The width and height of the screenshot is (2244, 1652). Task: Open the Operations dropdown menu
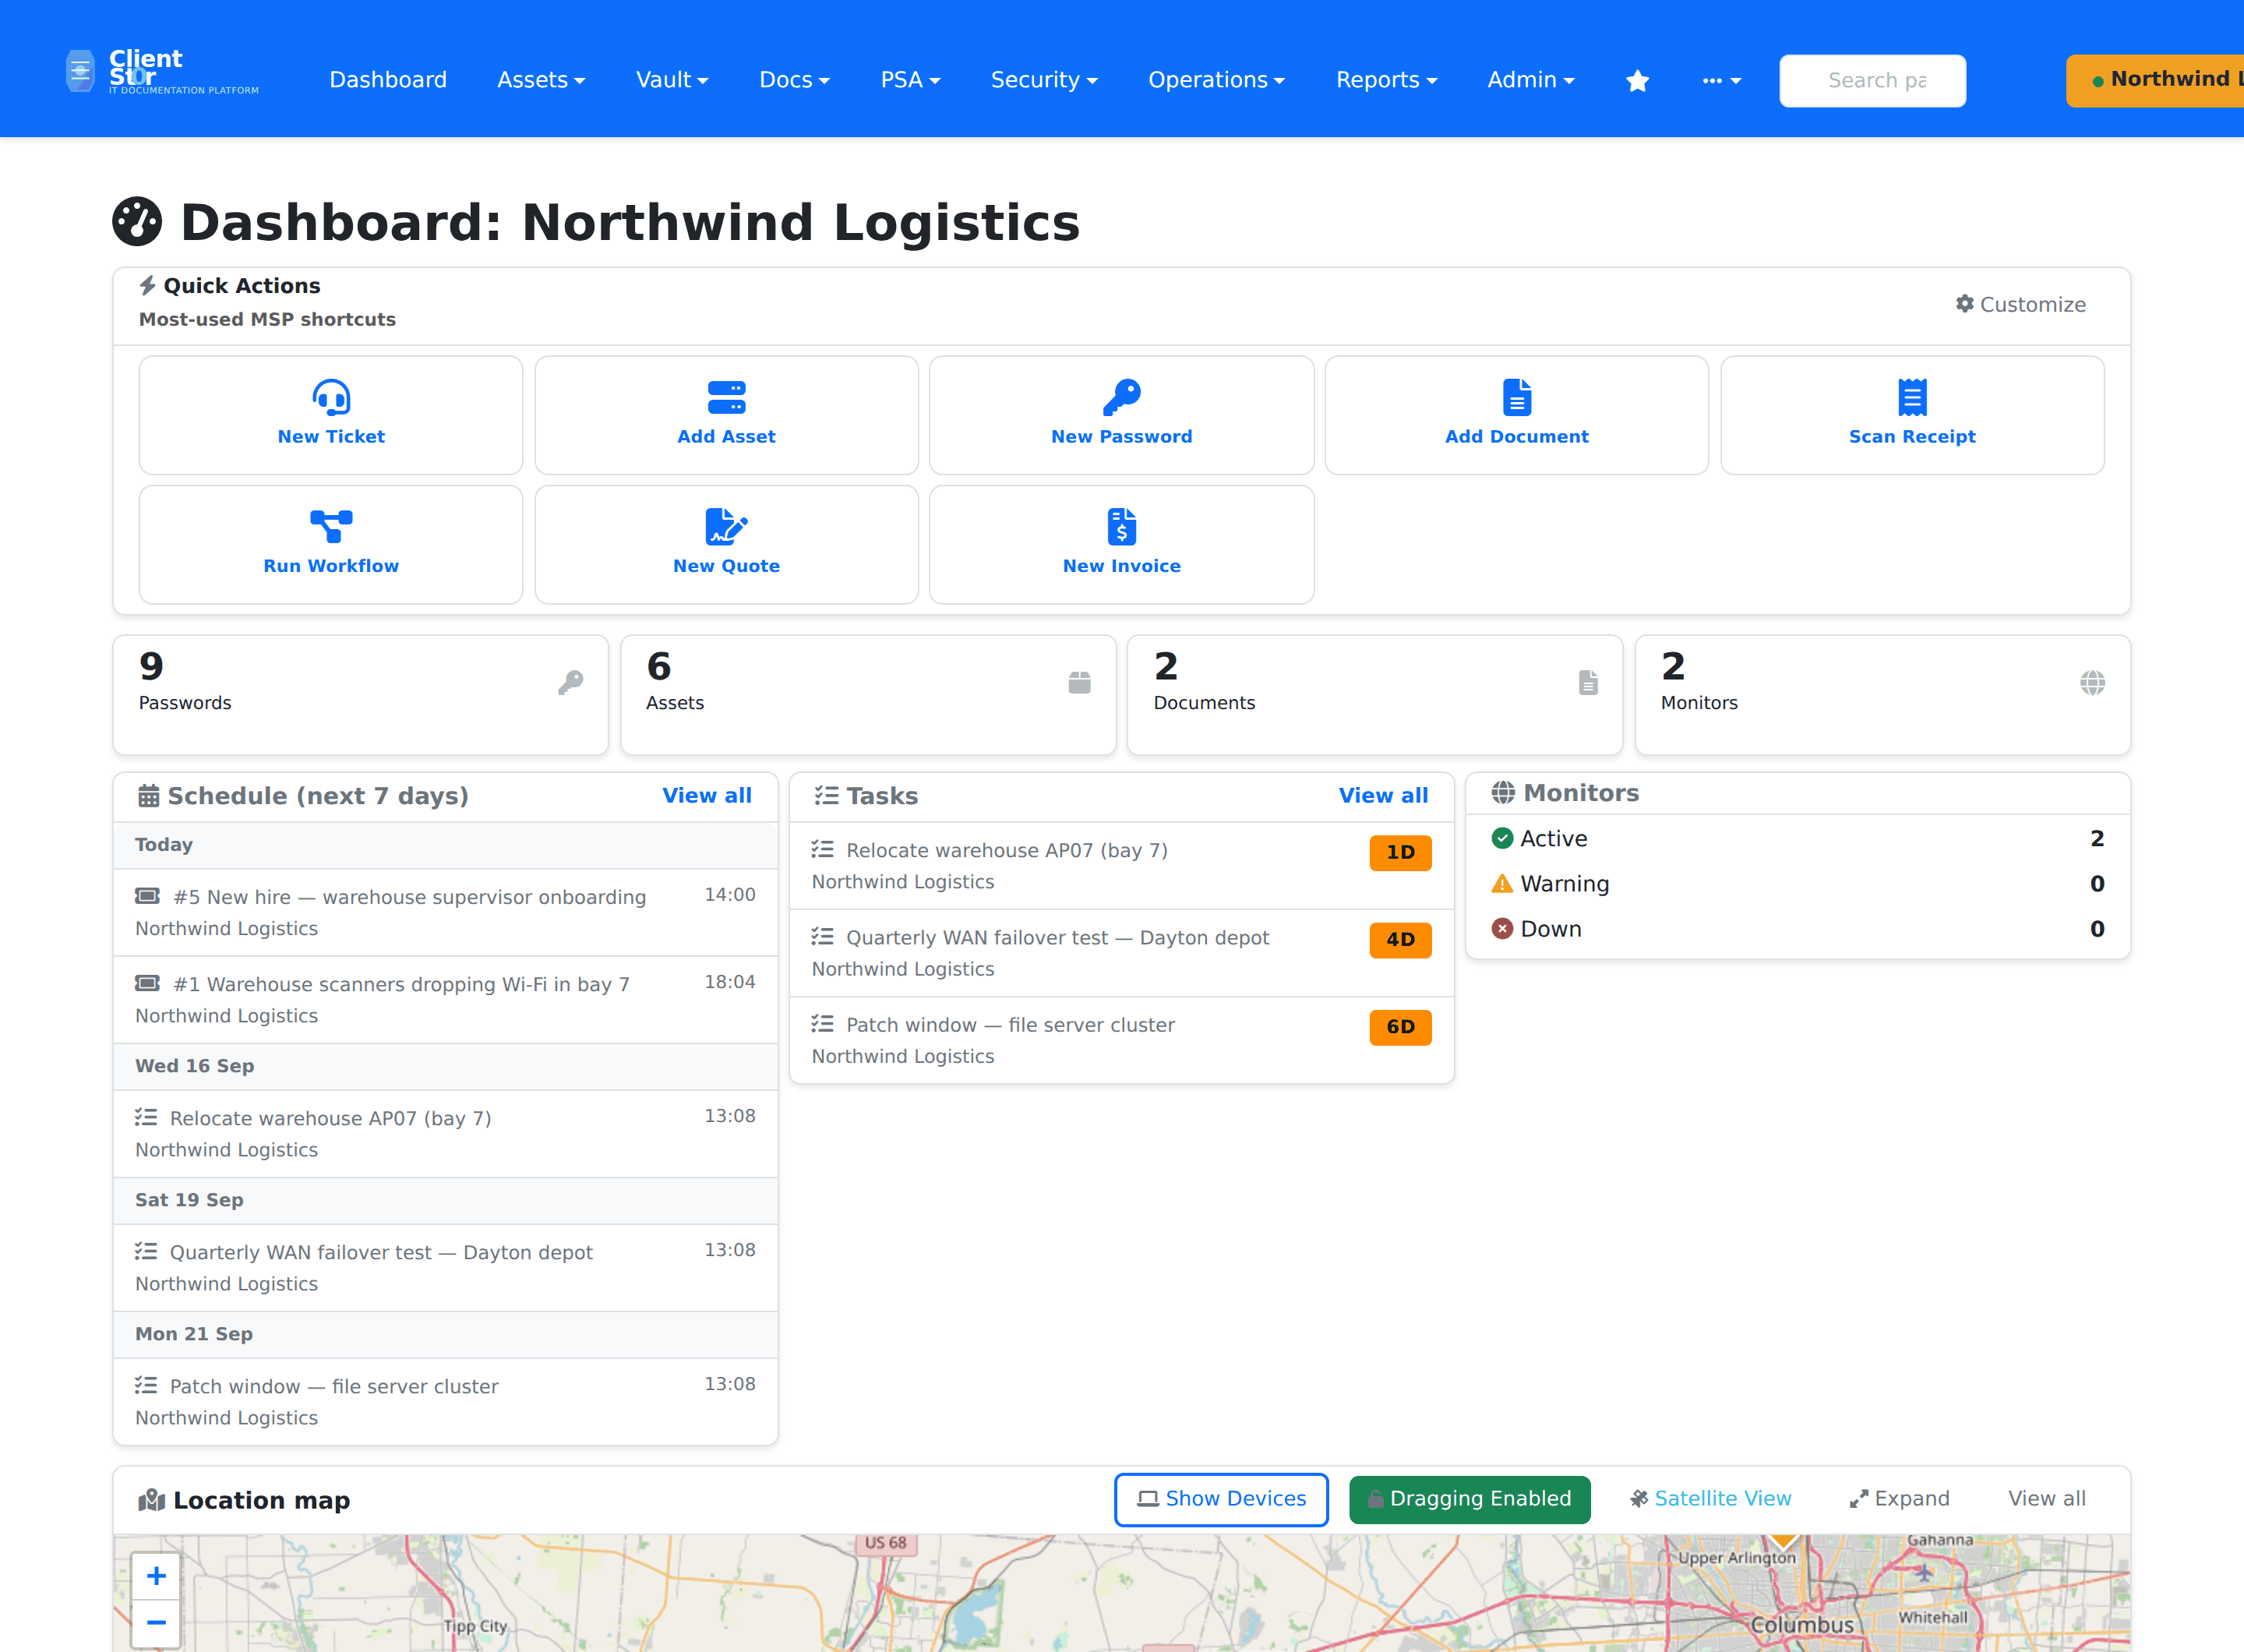click(1216, 80)
